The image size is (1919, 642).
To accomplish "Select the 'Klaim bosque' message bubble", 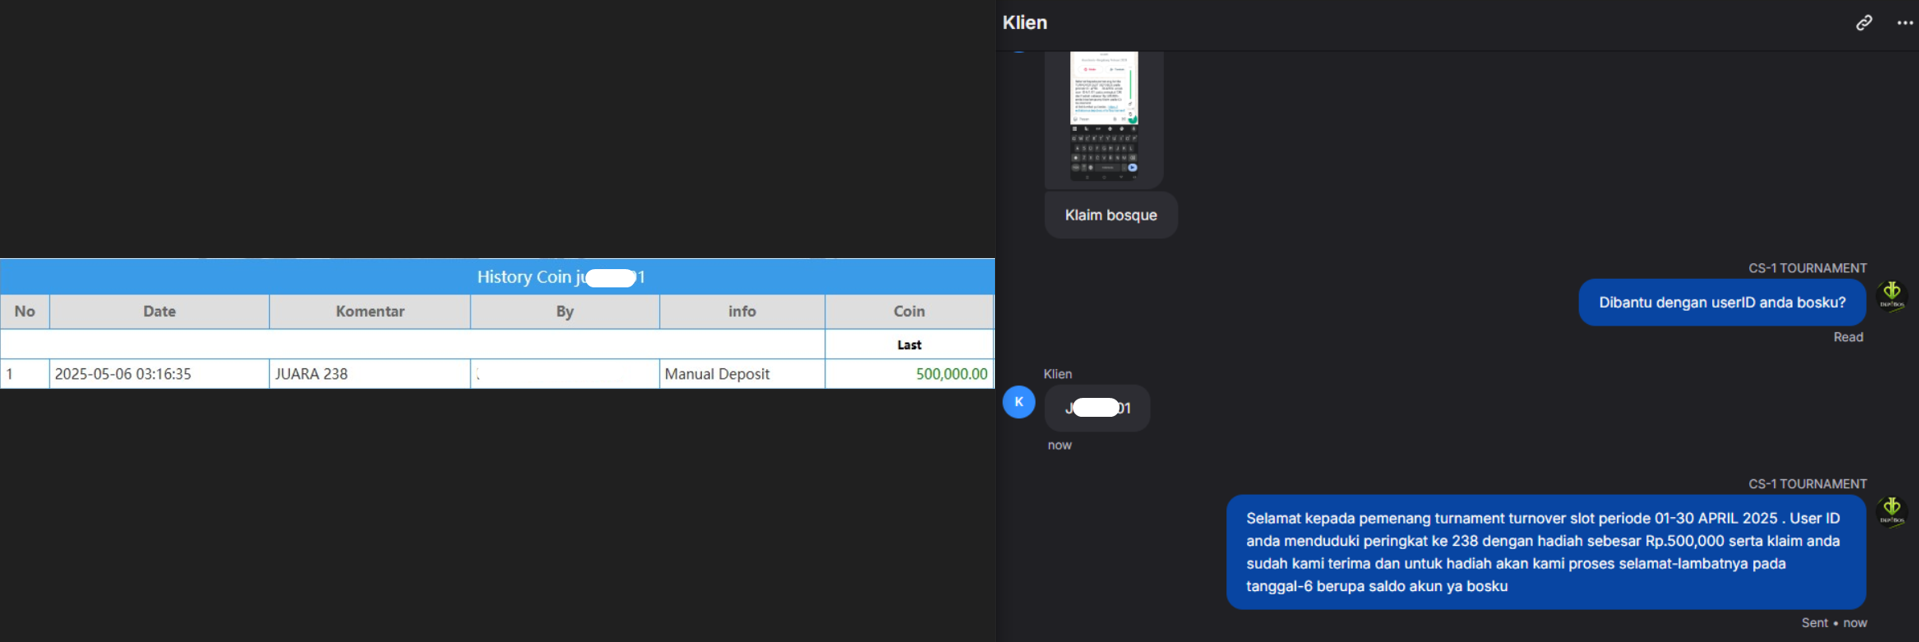I will point(1111,215).
